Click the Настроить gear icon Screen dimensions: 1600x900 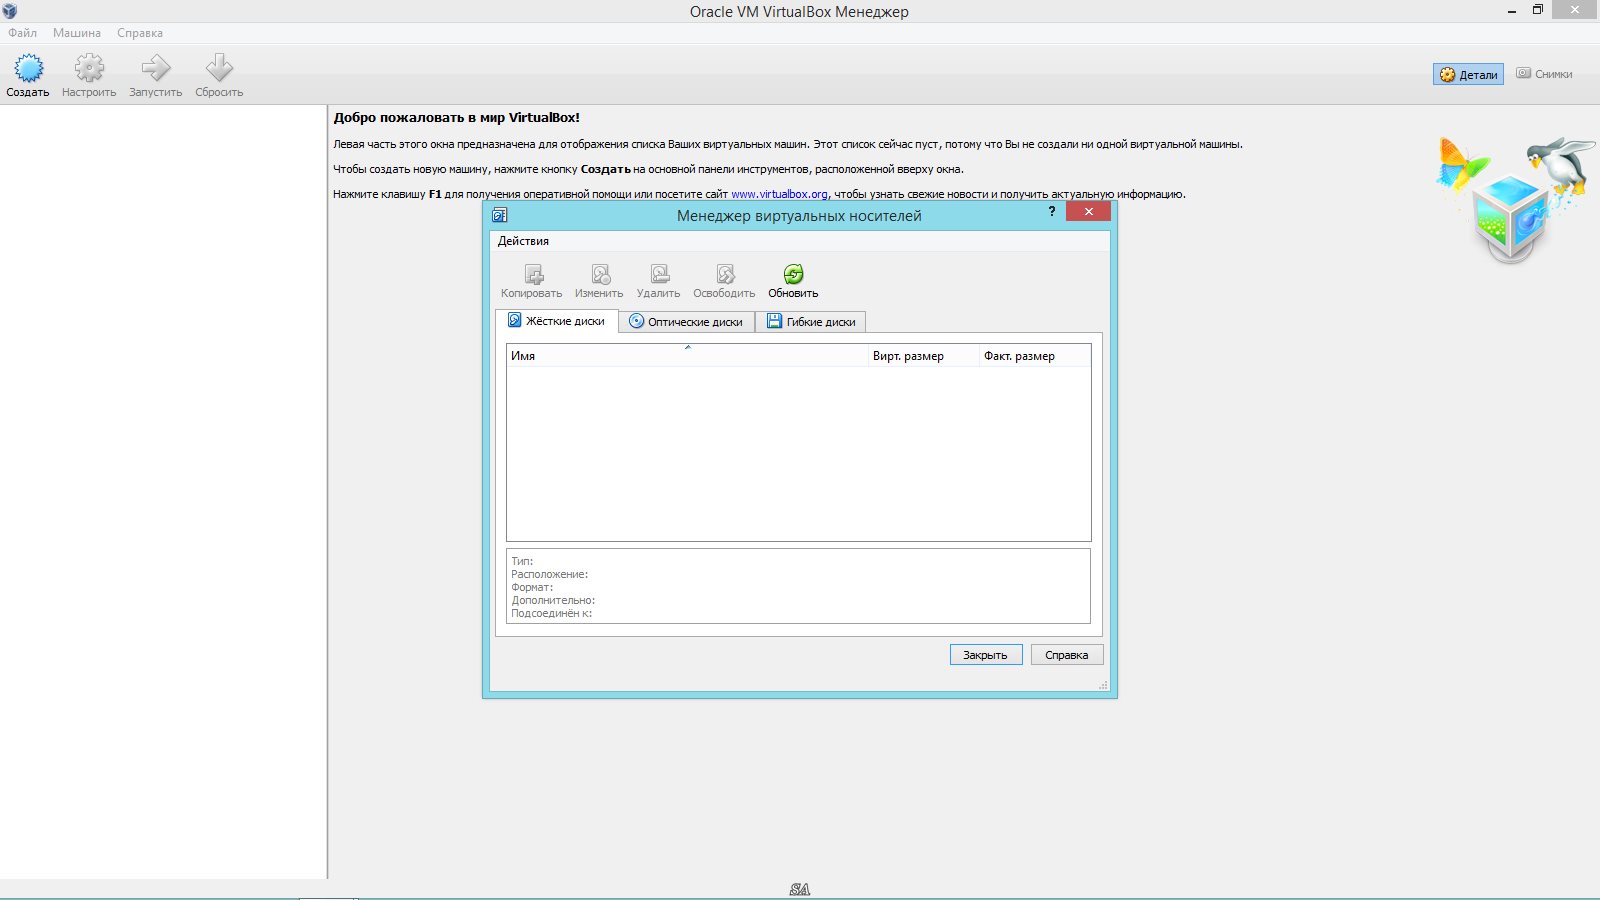89,68
